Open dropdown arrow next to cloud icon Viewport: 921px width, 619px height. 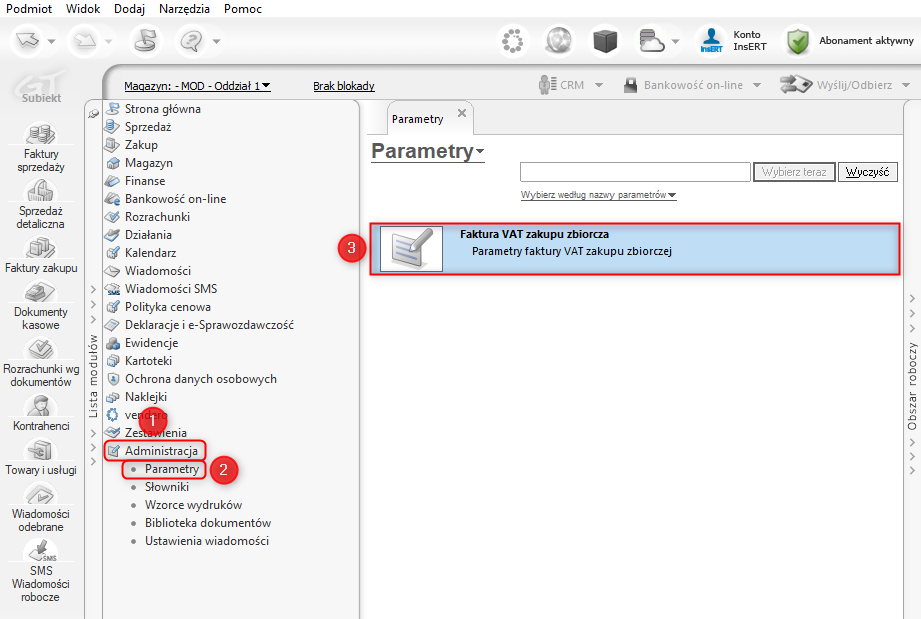pyautogui.click(x=675, y=41)
